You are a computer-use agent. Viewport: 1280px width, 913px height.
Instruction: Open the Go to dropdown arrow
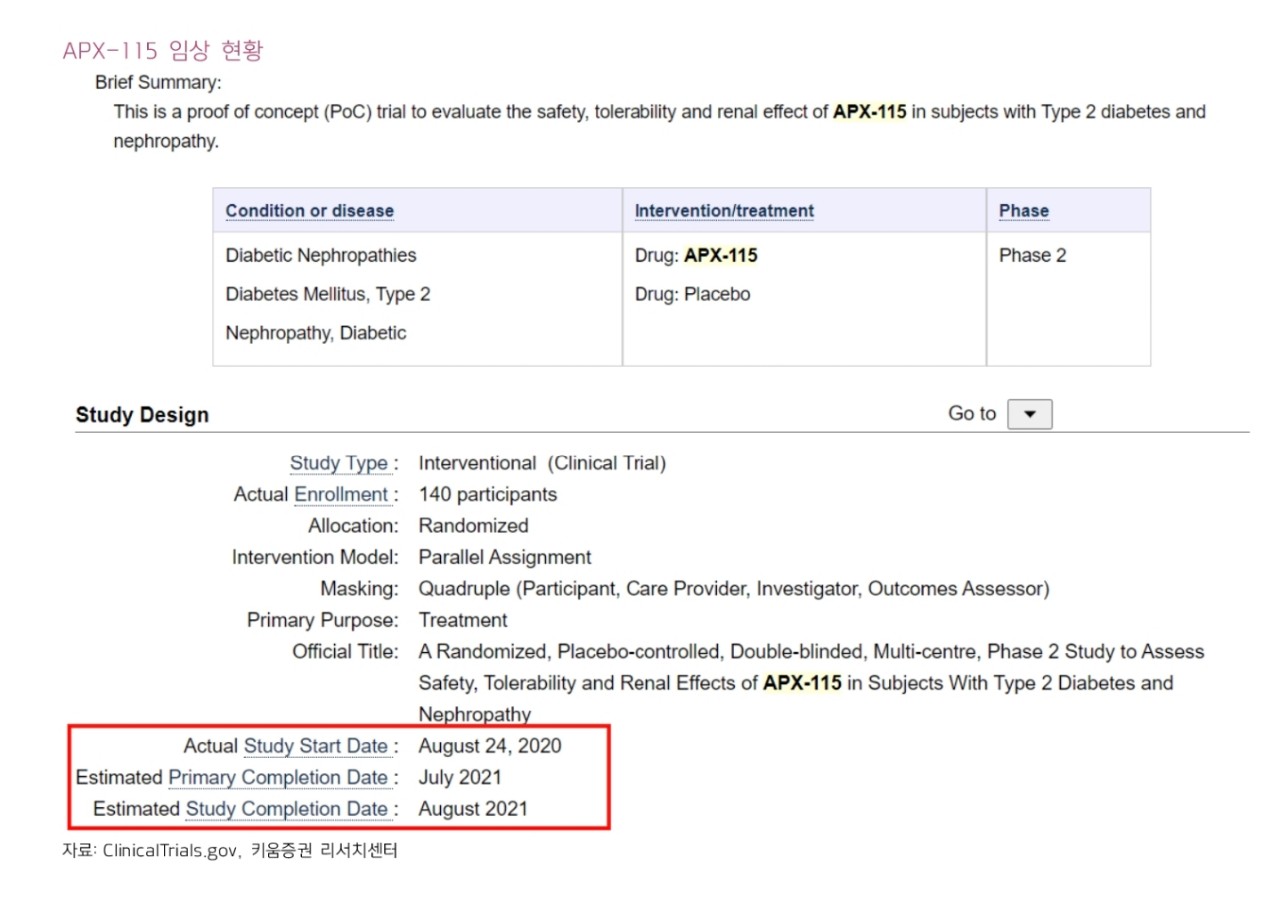click(x=1029, y=414)
